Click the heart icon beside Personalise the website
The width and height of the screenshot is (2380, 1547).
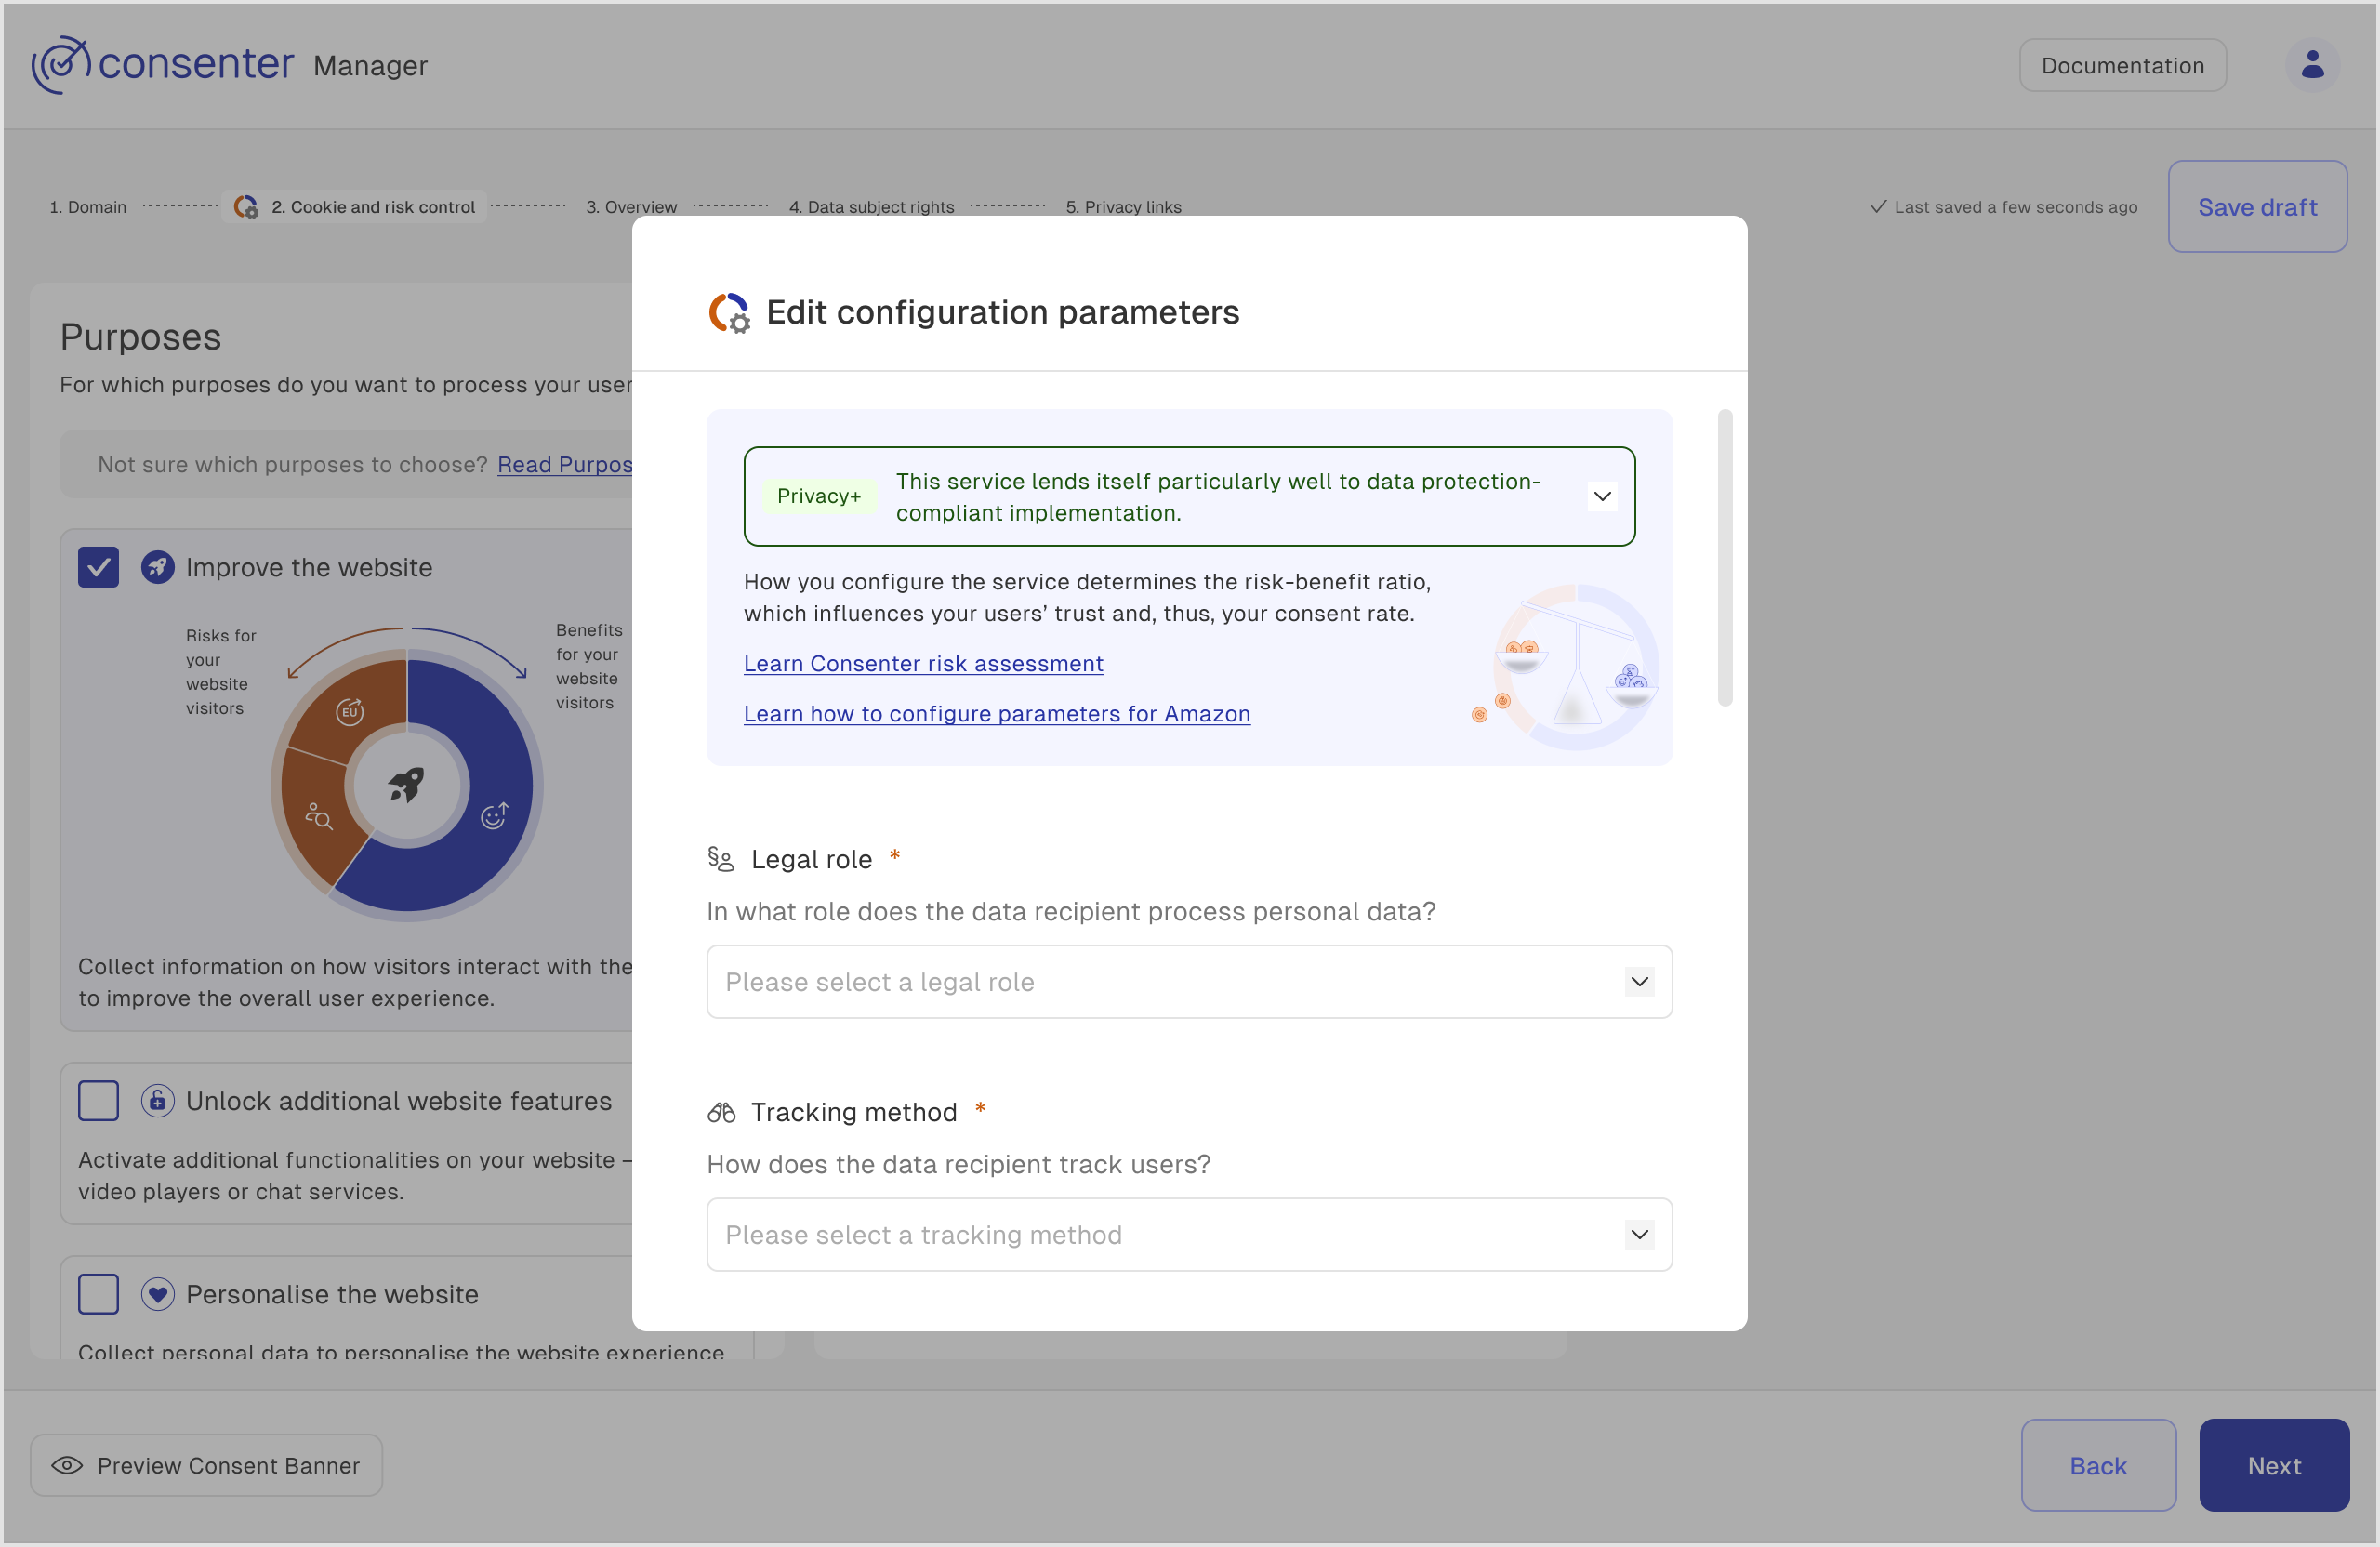point(157,1293)
